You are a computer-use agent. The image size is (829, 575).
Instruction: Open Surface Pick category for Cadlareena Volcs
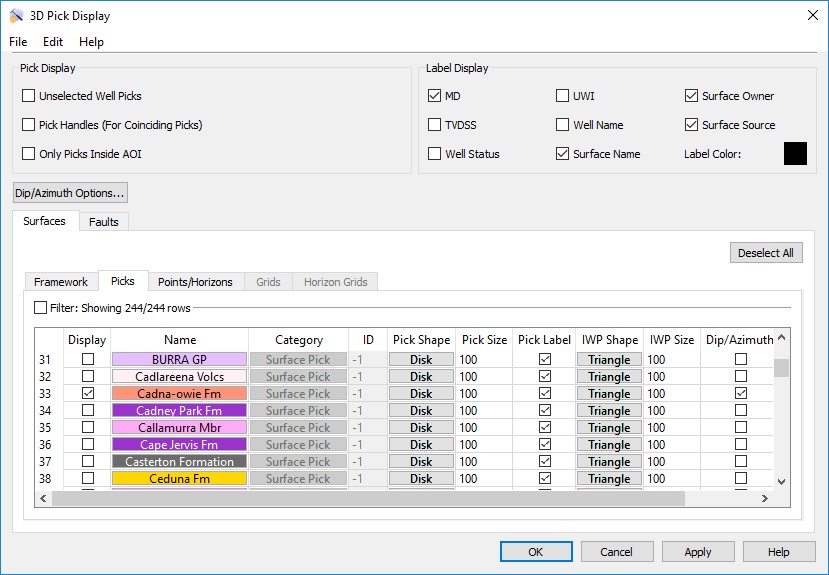coord(298,377)
